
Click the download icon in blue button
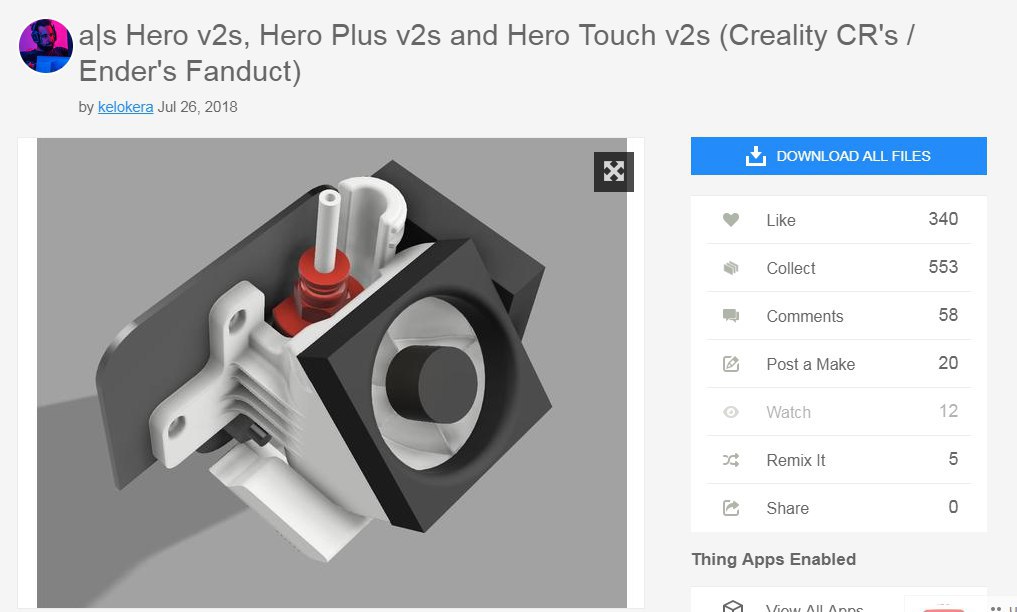click(x=756, y=156)
